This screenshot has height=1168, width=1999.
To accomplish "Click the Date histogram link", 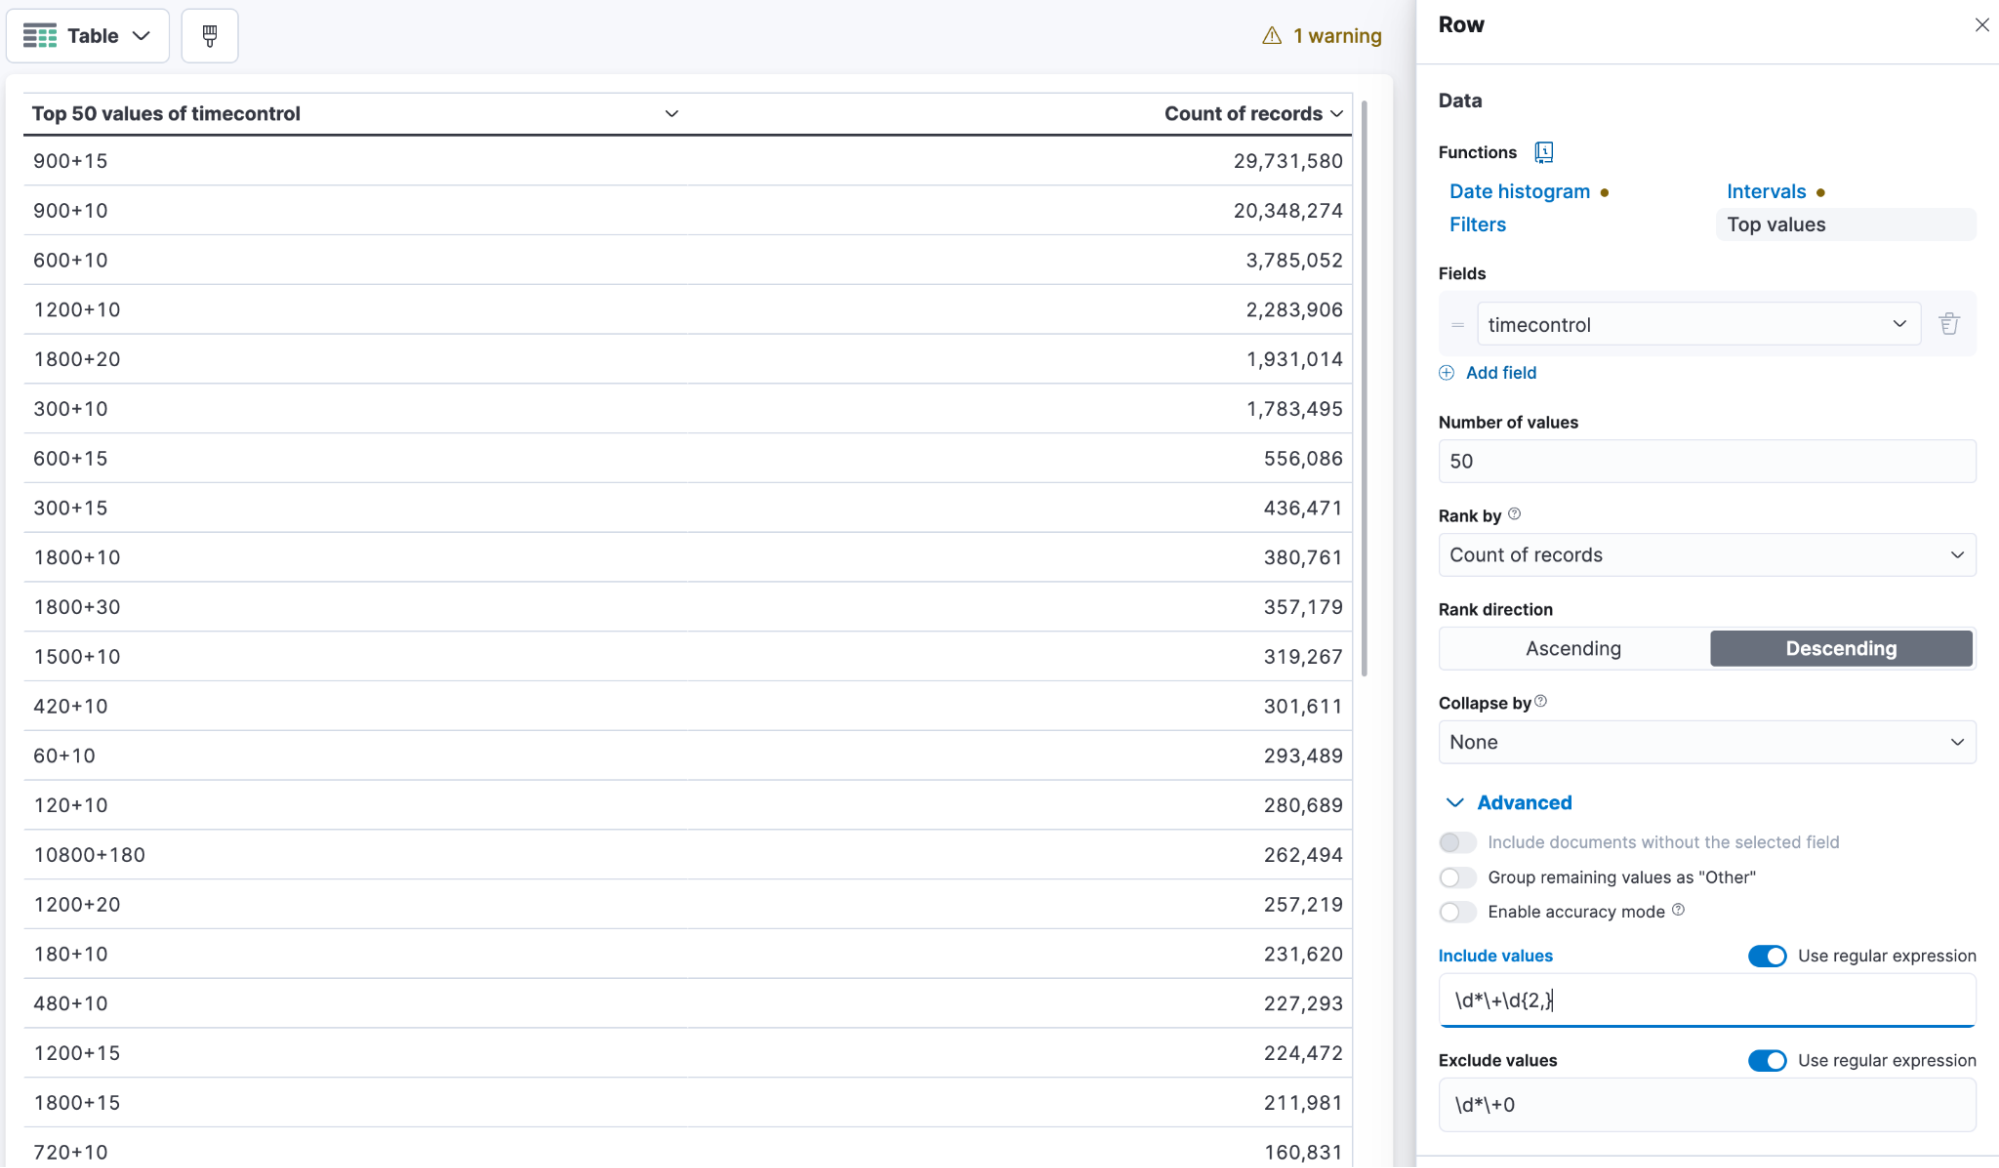I will point(1519,190).
